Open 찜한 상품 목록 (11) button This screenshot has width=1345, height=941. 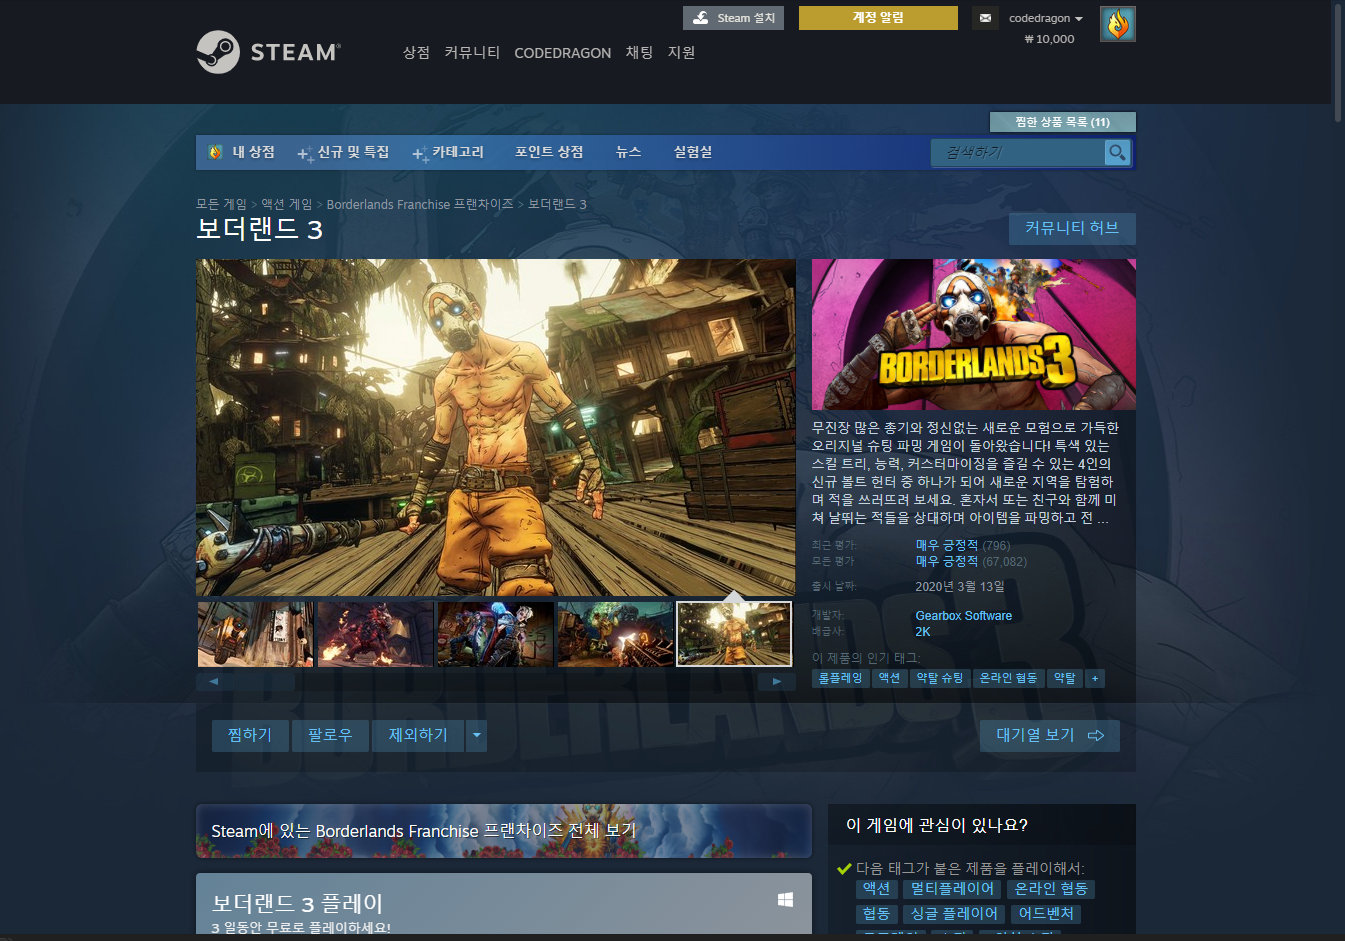click(1062, 122)
